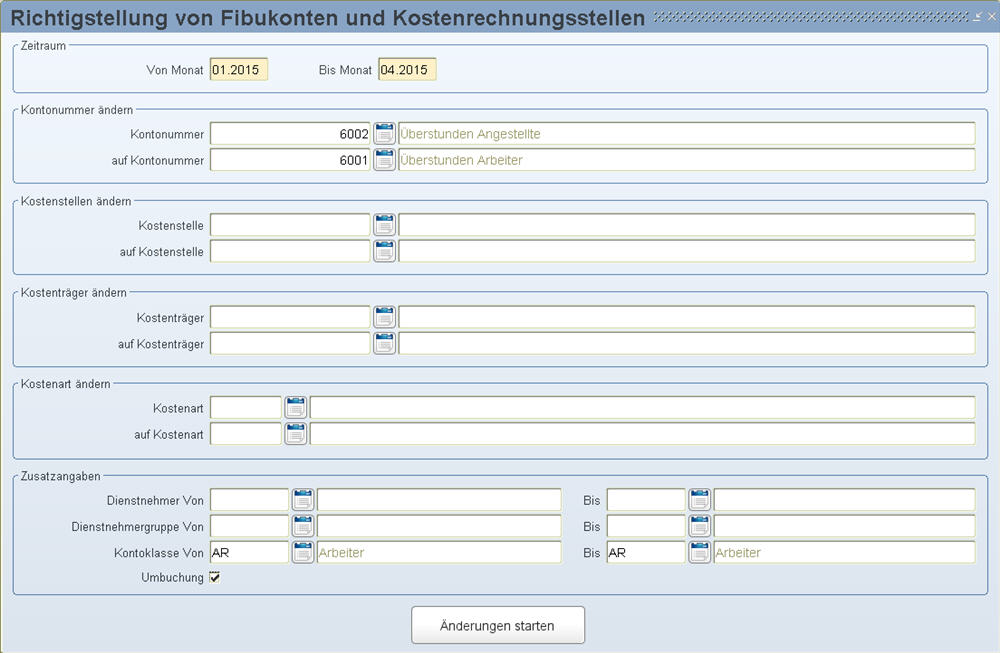This screenshot has height=653, width=1000.
Task: Click the empty auf Kostenart input field
Action: point(246,434)
